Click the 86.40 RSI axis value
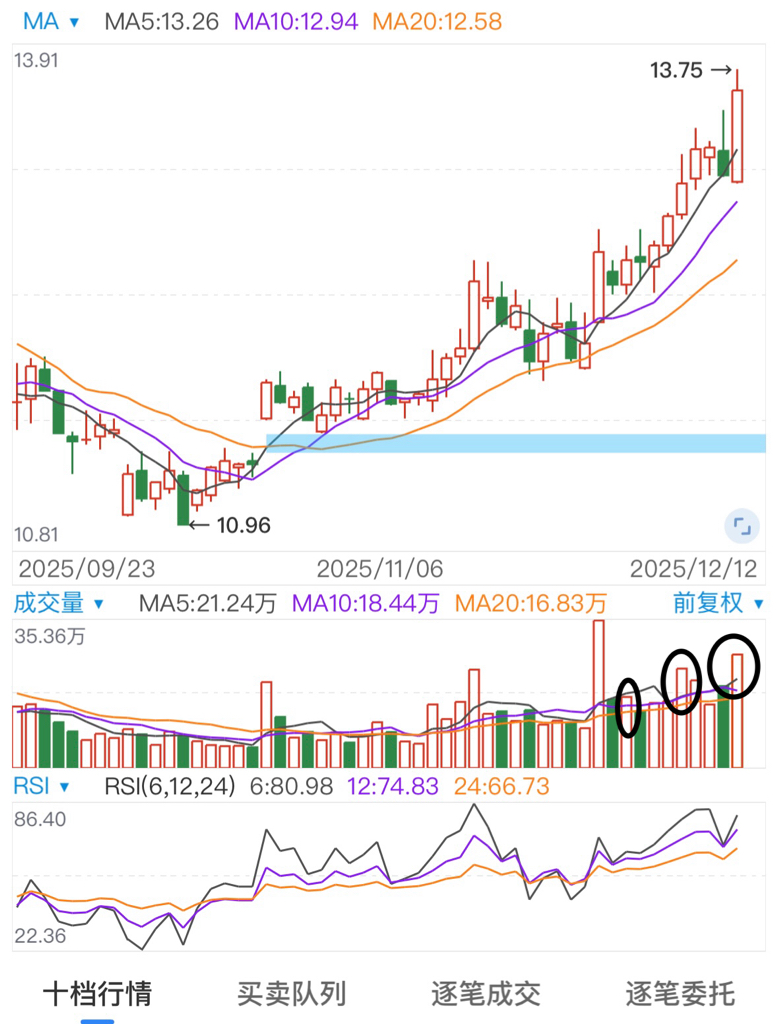Screen dimensions: 778x1024 (41, 820)
